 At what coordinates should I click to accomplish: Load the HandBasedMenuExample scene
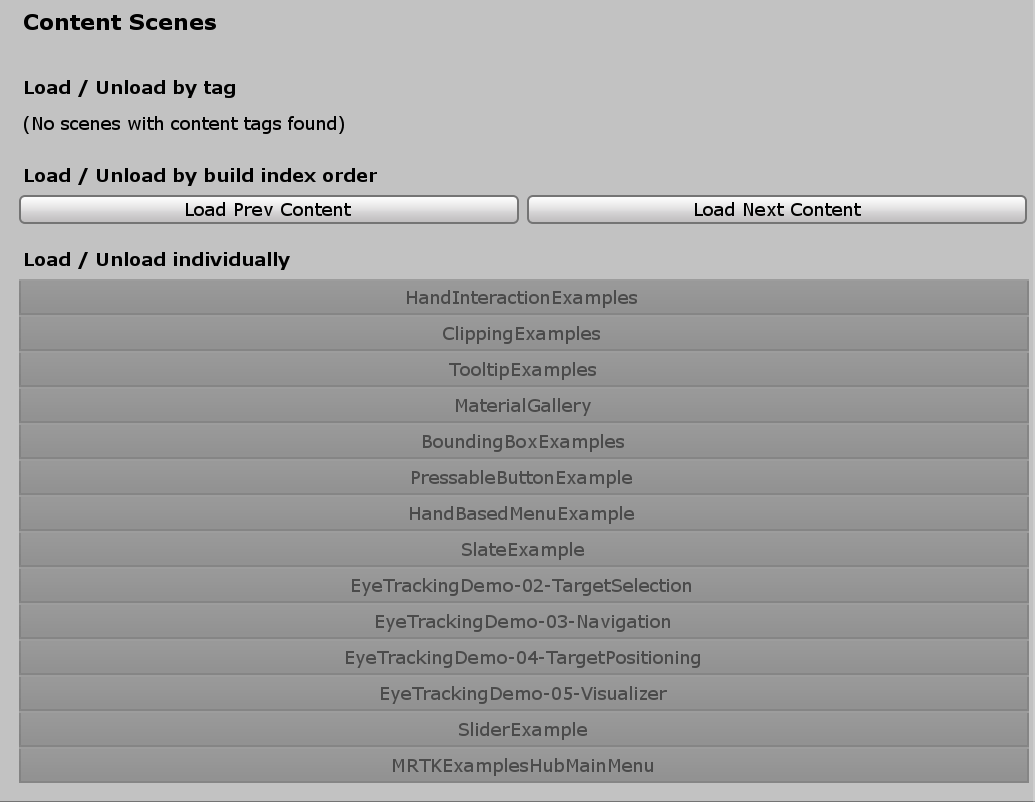coord(521,513)
